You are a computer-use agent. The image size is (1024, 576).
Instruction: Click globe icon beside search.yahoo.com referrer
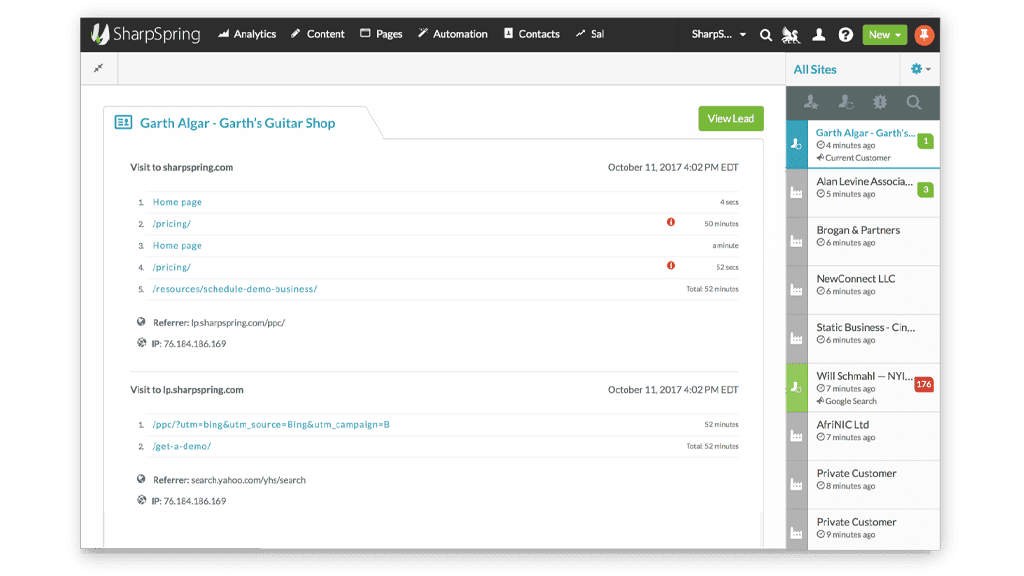click(x=141, y=479)
